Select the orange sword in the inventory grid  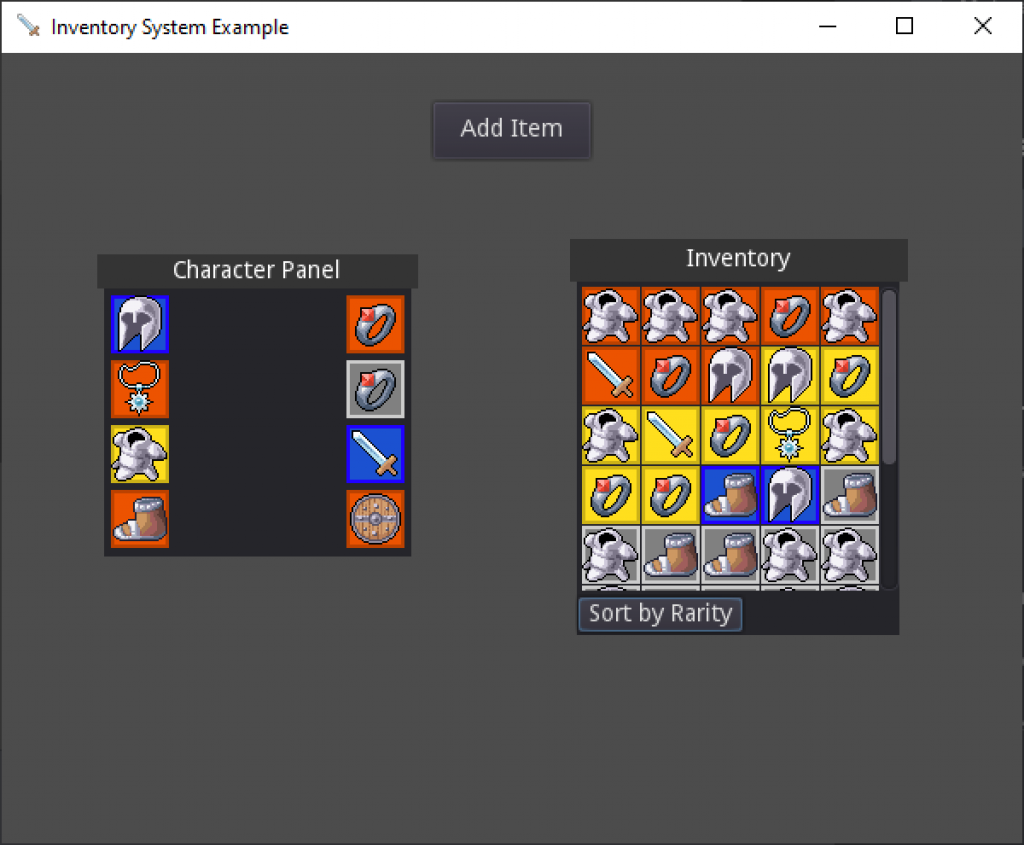[x=610, y=376]
